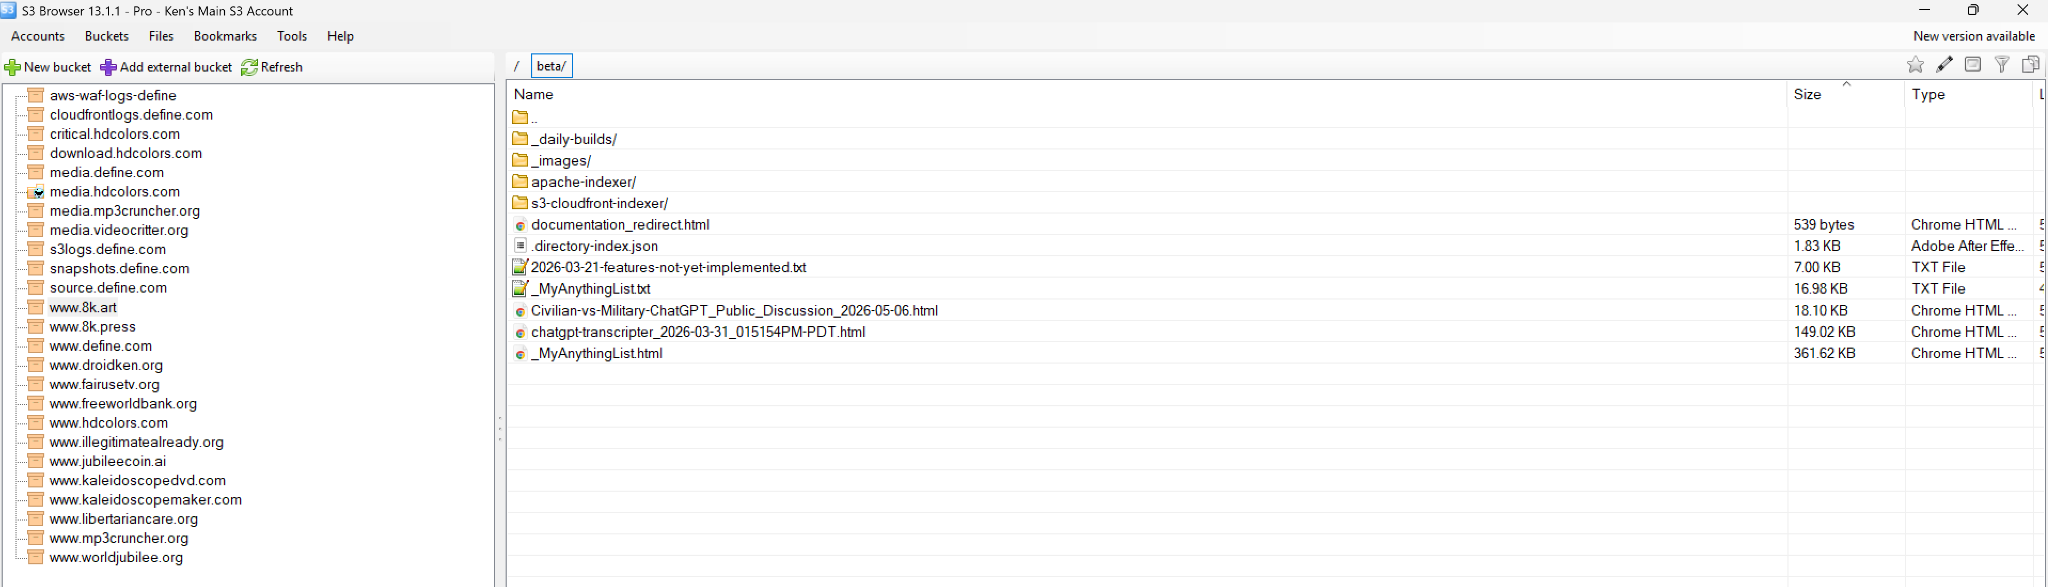Click text file icon of 2026-03-21-features-not-yet-implemented.txt
2048x587 pixels.
[x=520, y=267]
